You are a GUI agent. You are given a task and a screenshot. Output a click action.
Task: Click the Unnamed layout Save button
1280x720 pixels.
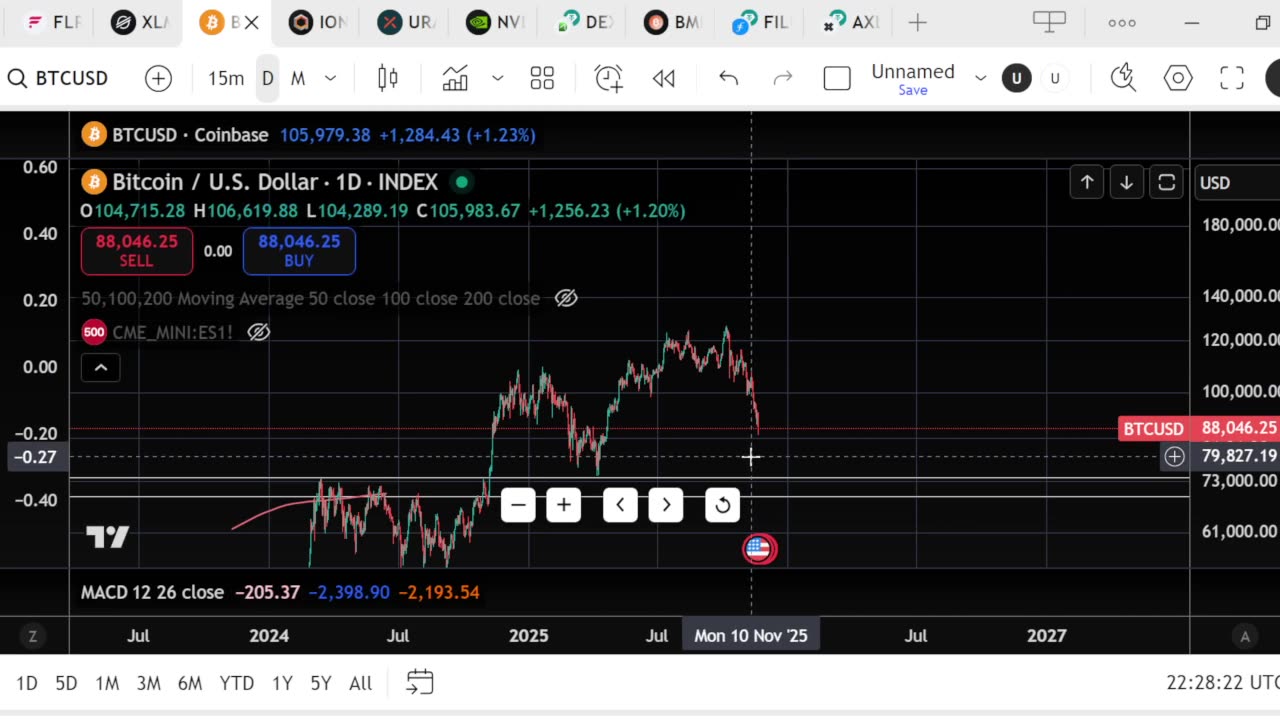point(913,90)
